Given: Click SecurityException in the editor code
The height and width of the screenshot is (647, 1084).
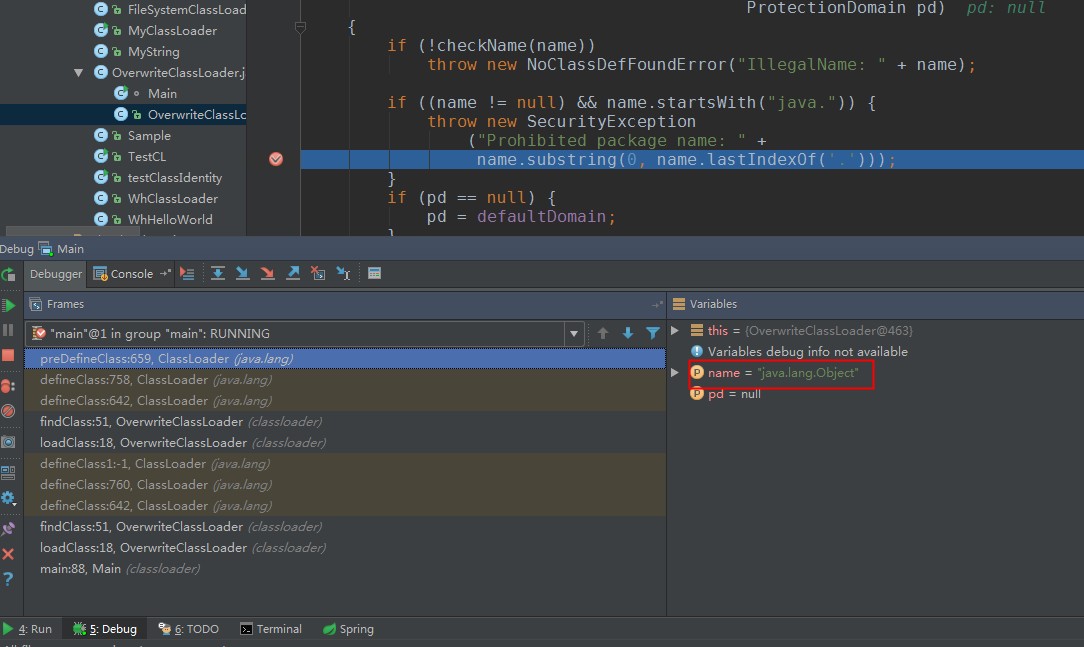Looking at the screenshot, I should 611,122.
